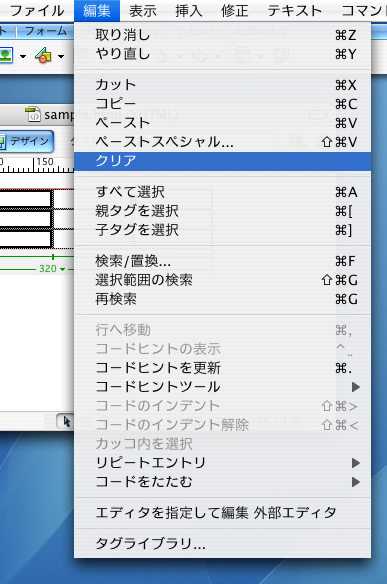Open the 挿入 menu
The width and height of the screenshot is (387, 584).
click(x=188, y=10)
